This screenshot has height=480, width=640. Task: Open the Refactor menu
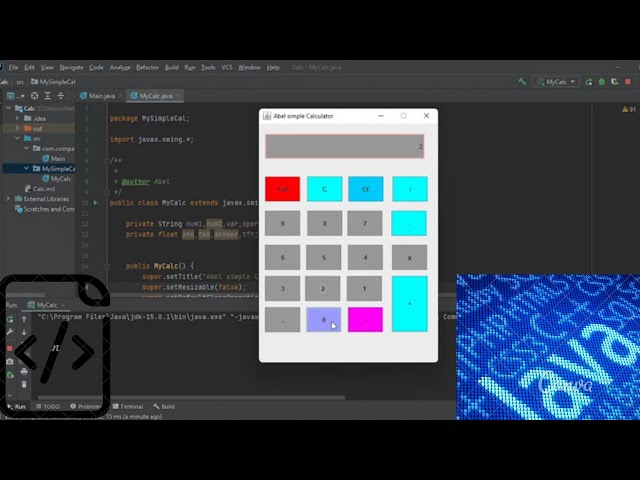147,67
